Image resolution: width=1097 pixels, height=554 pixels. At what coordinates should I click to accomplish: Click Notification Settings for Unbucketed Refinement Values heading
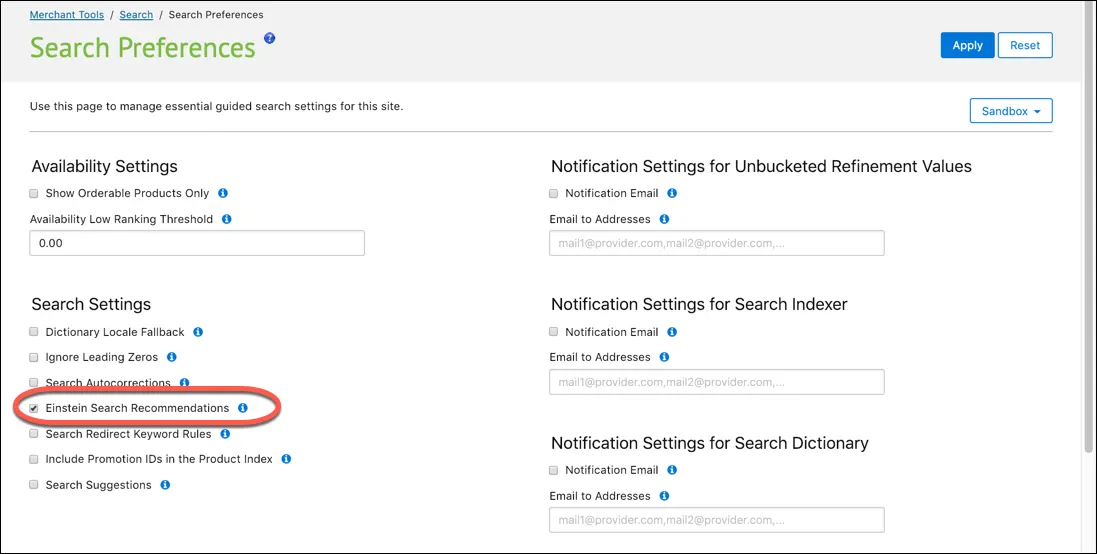pyautogui.click(x=761, y=166)
